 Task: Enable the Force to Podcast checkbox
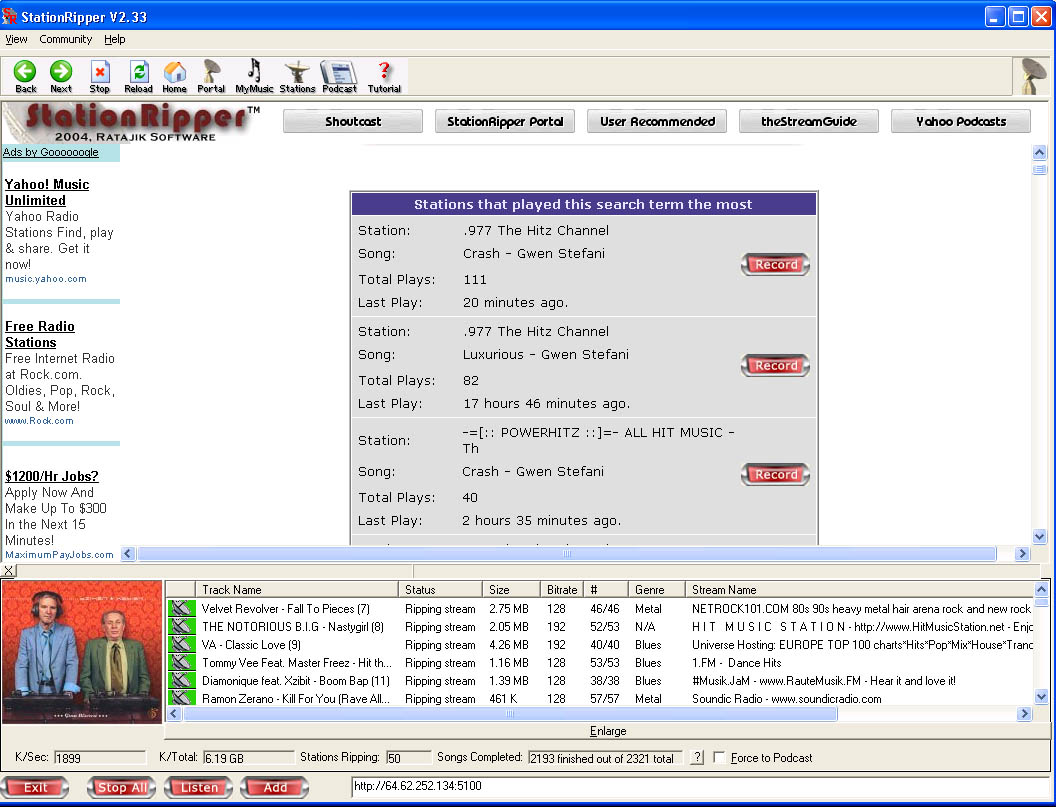click(719, 758)
